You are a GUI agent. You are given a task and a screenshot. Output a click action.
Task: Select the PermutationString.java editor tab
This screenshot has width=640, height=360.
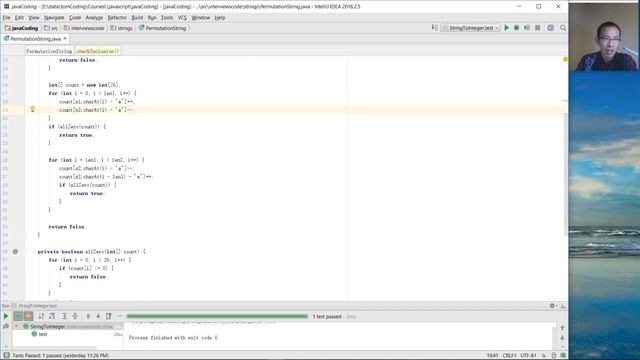(x=35, y=39)
